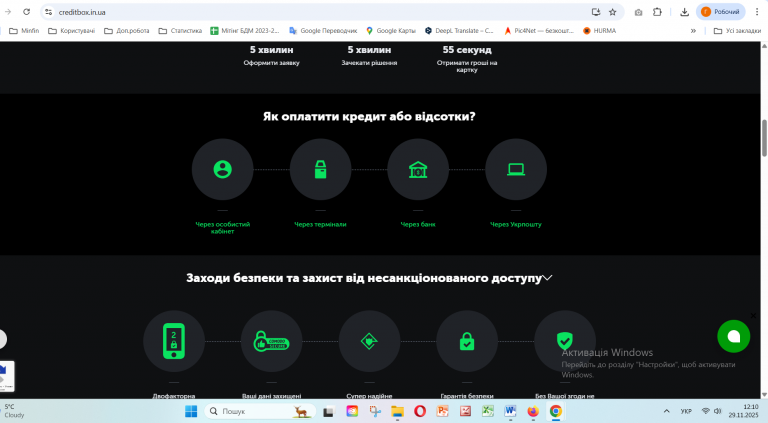
Task: Click the taskbar Пошук search box
Action: coord(260,411)
